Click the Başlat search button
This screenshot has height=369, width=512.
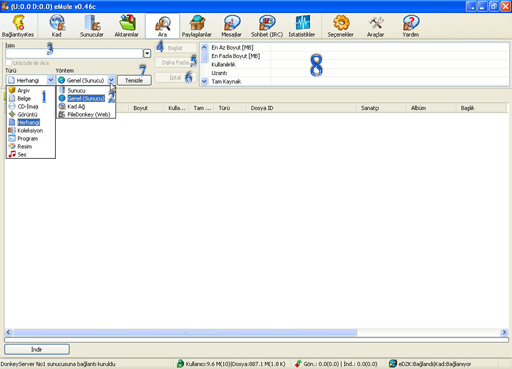tap(175, 48)
